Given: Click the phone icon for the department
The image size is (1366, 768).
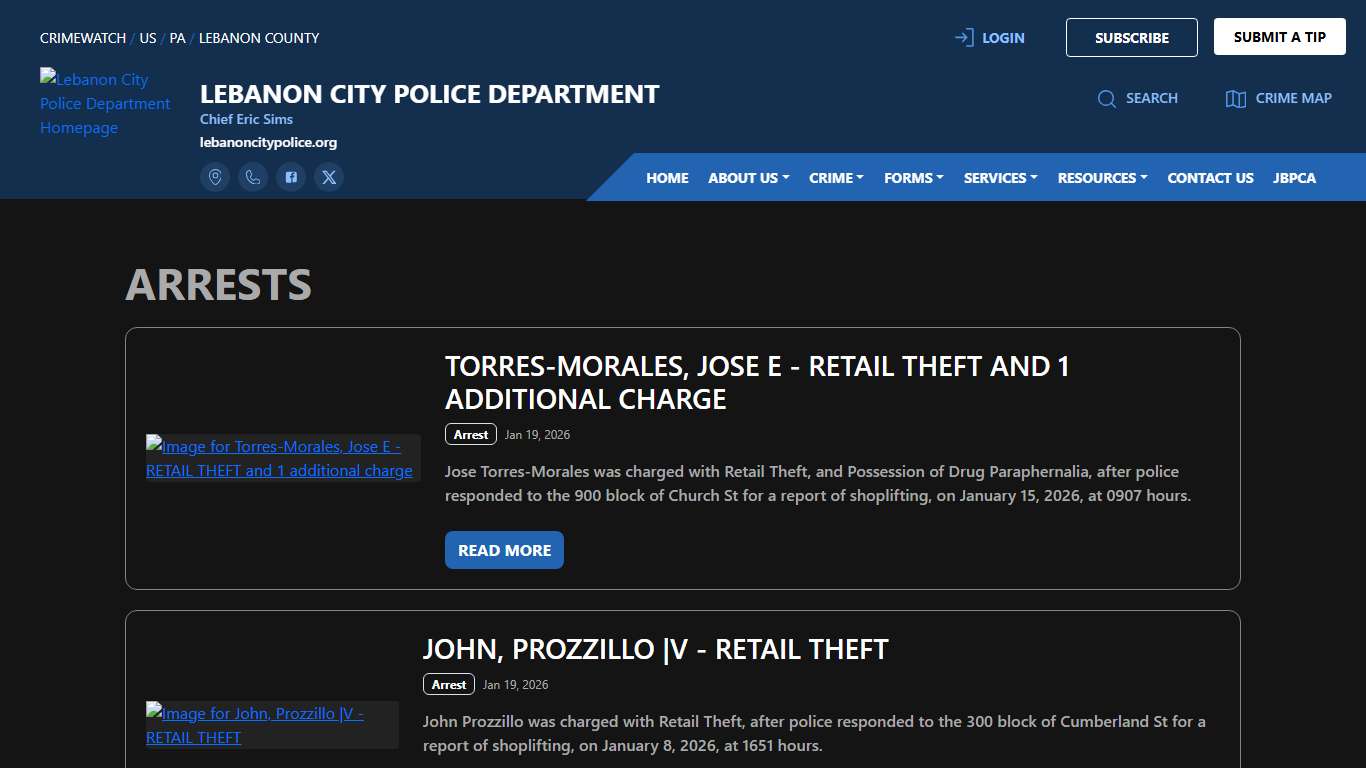Looking at the screenshot, I should (x=253, y=177).
